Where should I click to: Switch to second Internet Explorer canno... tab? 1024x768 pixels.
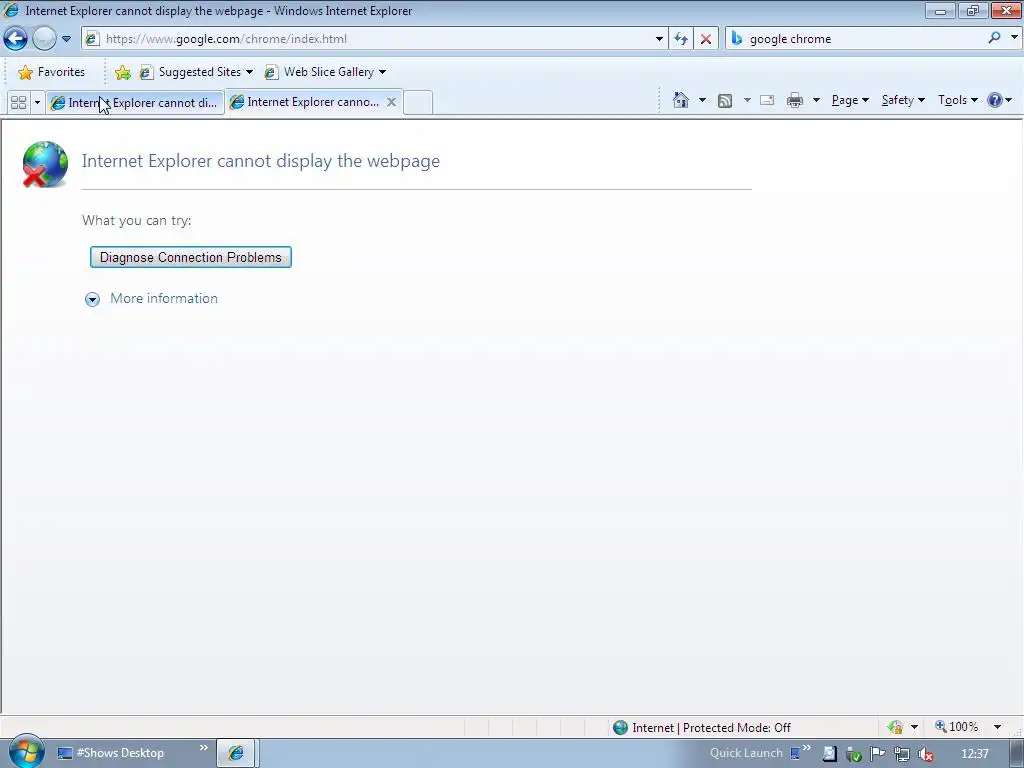306,102
